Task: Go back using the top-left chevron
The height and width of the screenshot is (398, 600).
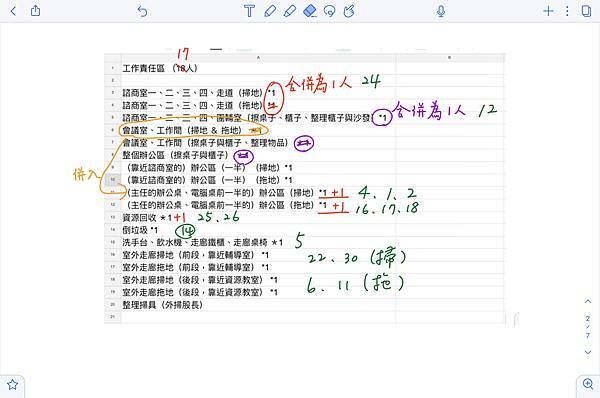Action: coord(13,11)
